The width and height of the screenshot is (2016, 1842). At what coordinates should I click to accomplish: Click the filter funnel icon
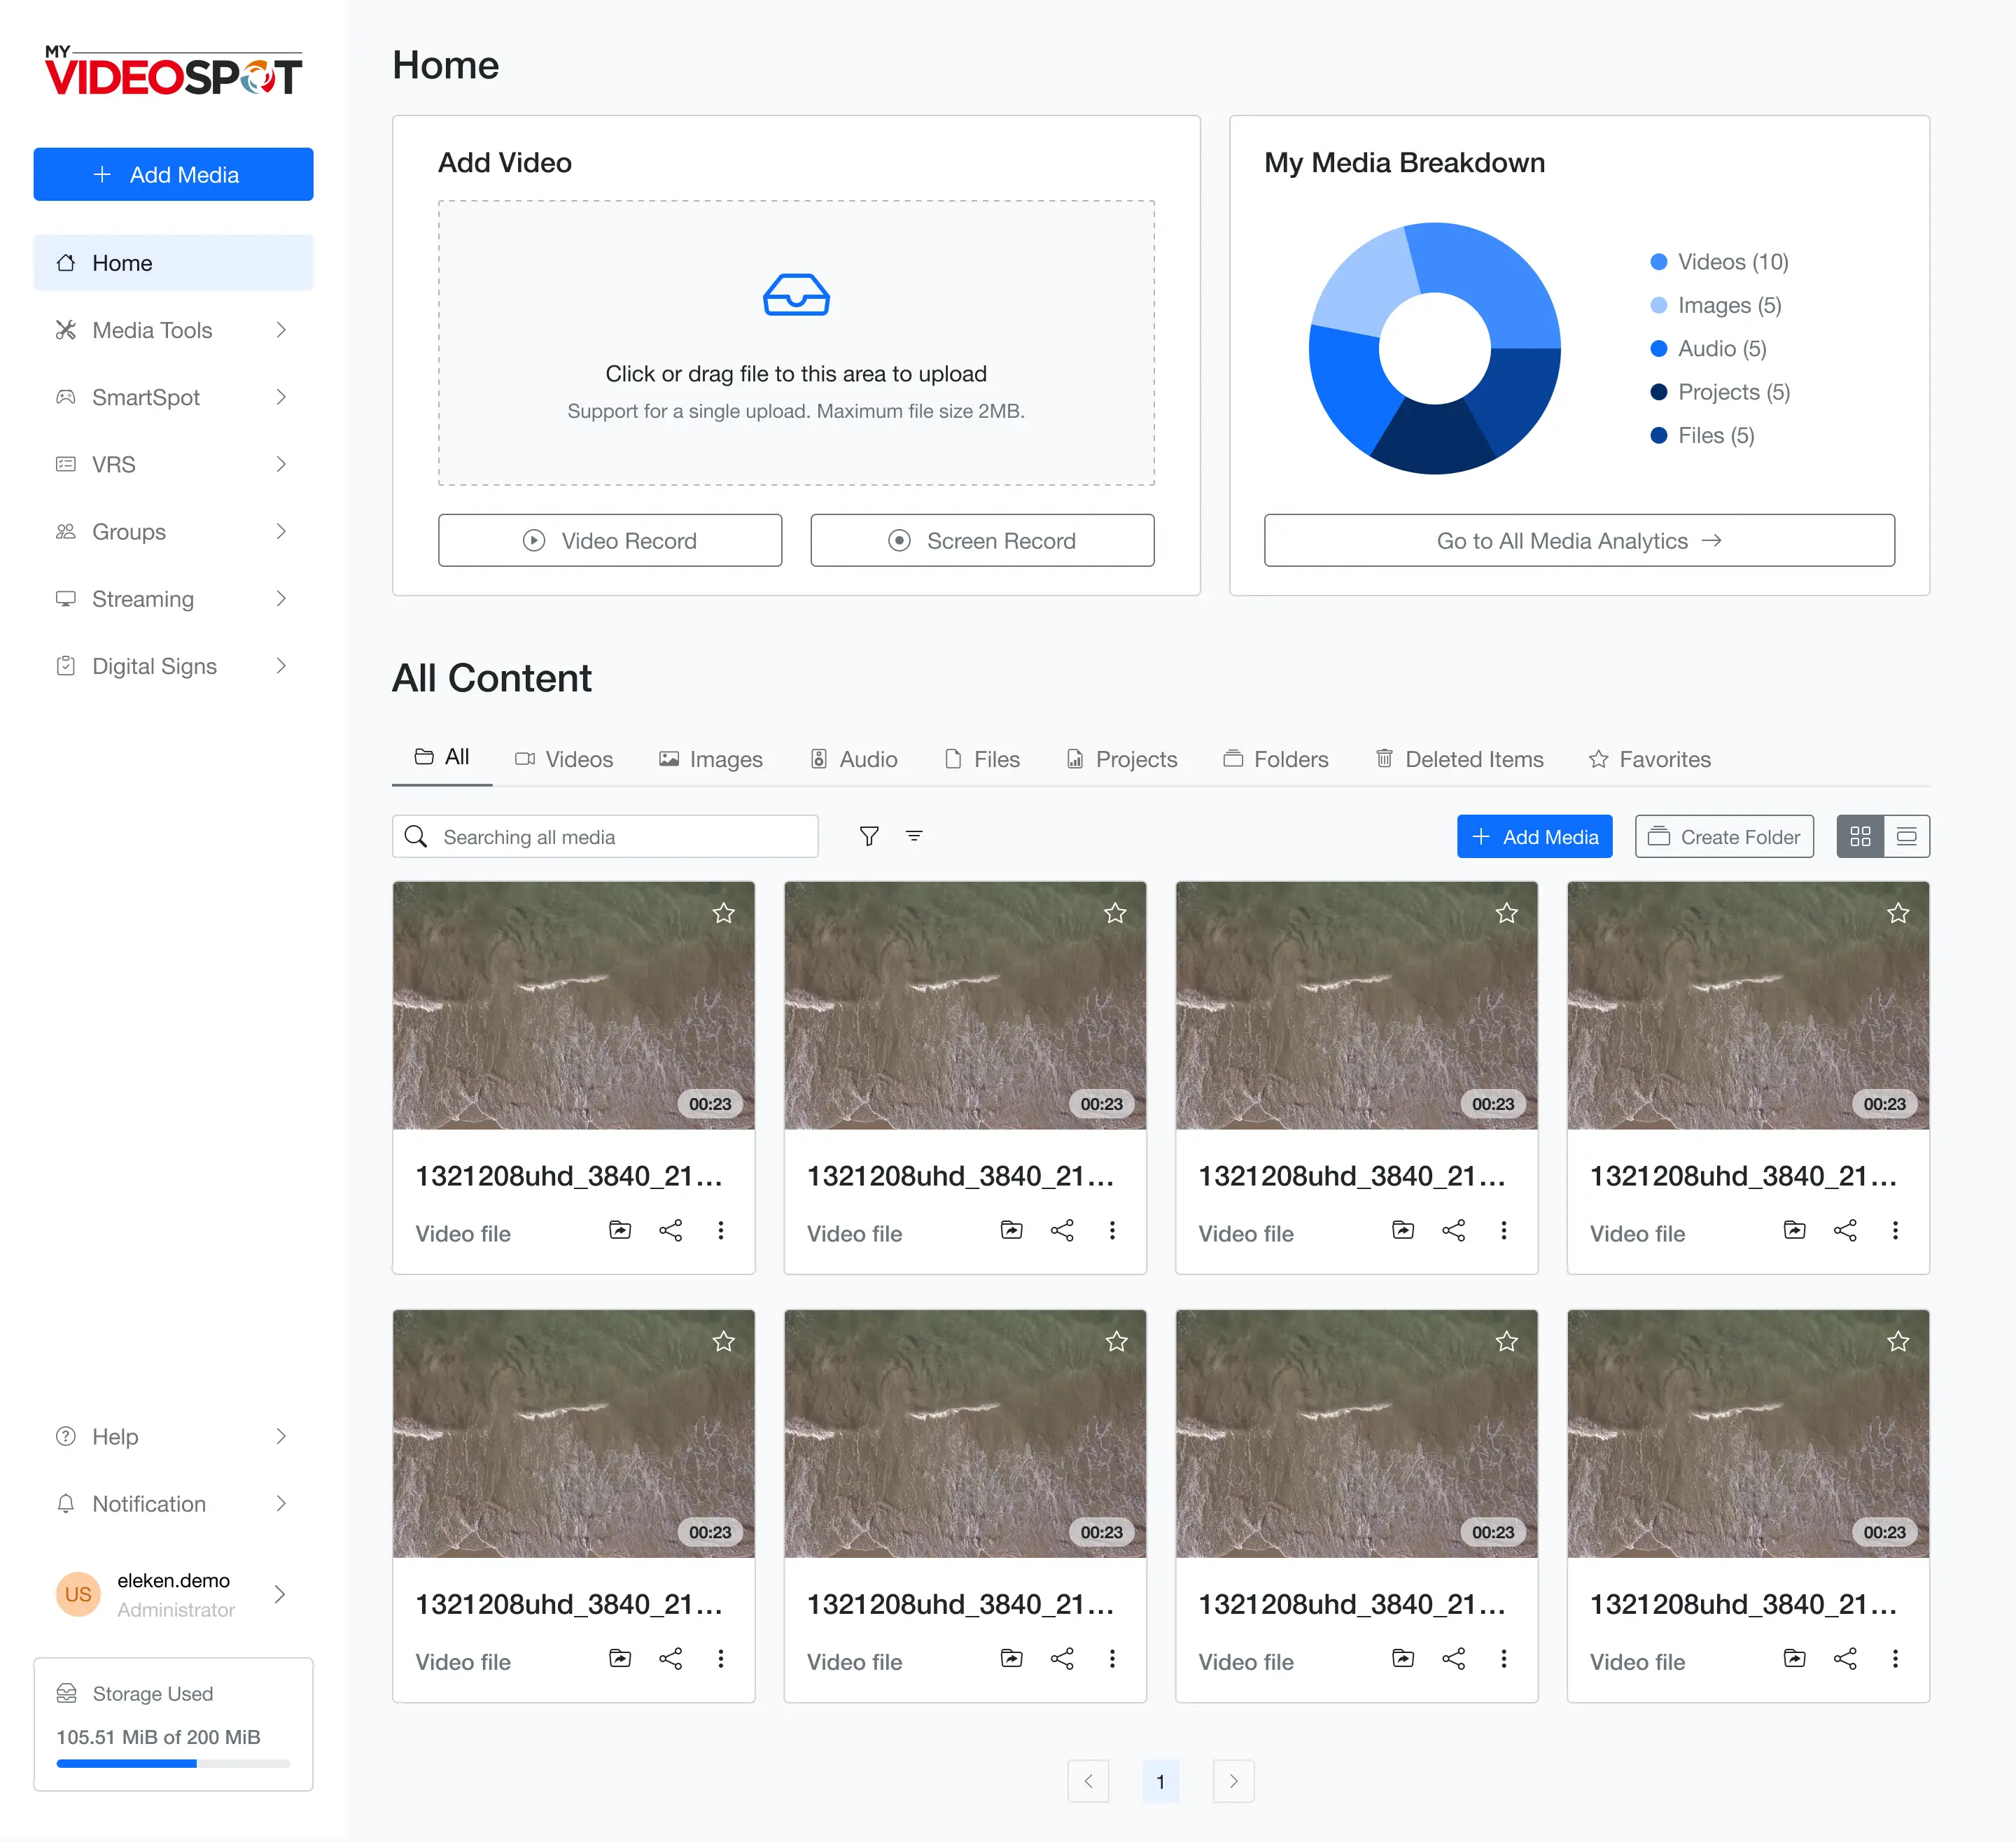tap(869, 836)
